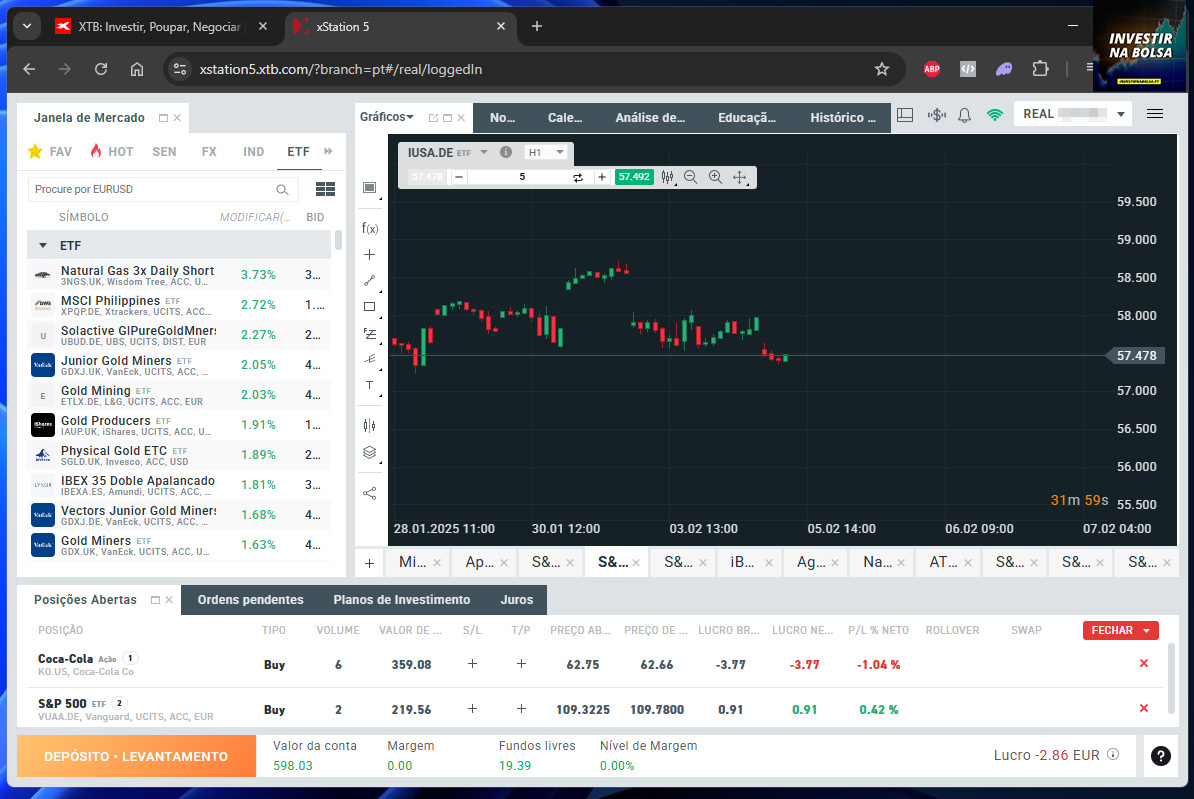This screenshot has height=799, width=1194.
Task: Select the rectangle shape drawing tool
Action: [x=369, y=306]
